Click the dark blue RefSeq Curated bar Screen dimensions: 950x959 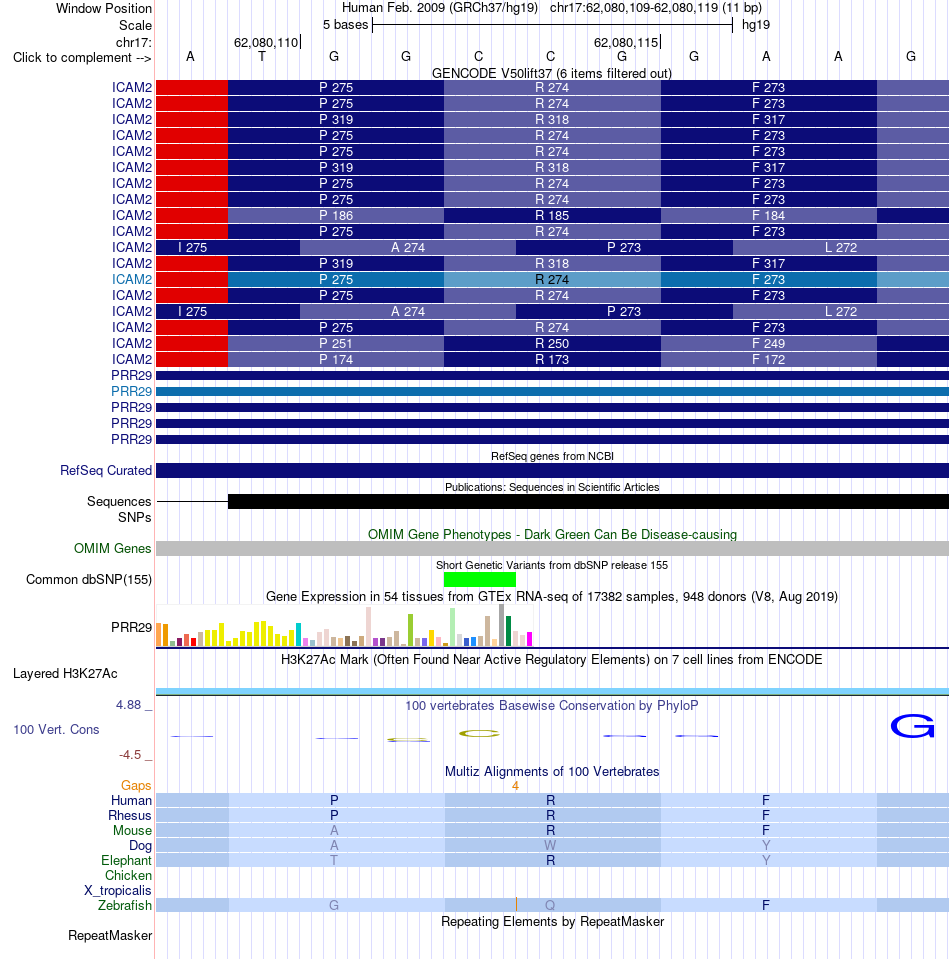[x=552, y=470]
